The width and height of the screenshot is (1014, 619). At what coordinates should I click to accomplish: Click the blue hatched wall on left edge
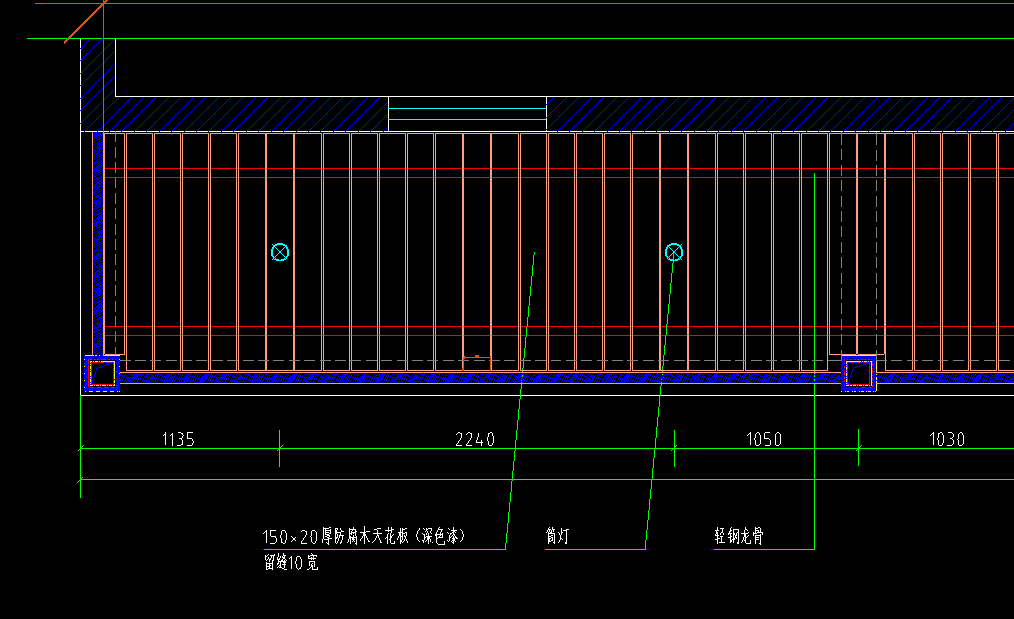pos(98,250)
